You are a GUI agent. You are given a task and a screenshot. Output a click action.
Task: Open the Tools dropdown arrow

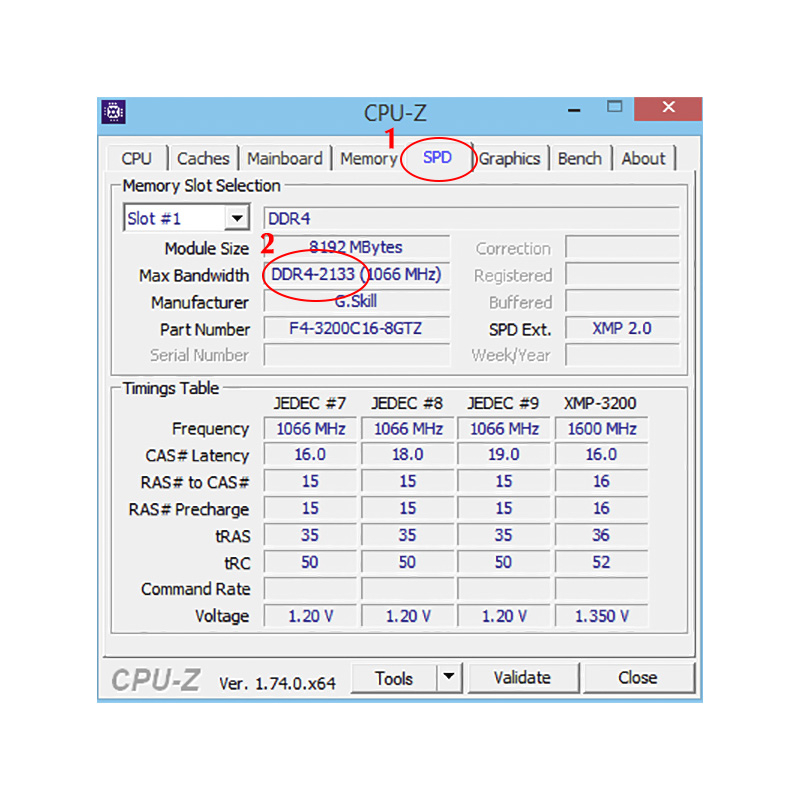449,678
